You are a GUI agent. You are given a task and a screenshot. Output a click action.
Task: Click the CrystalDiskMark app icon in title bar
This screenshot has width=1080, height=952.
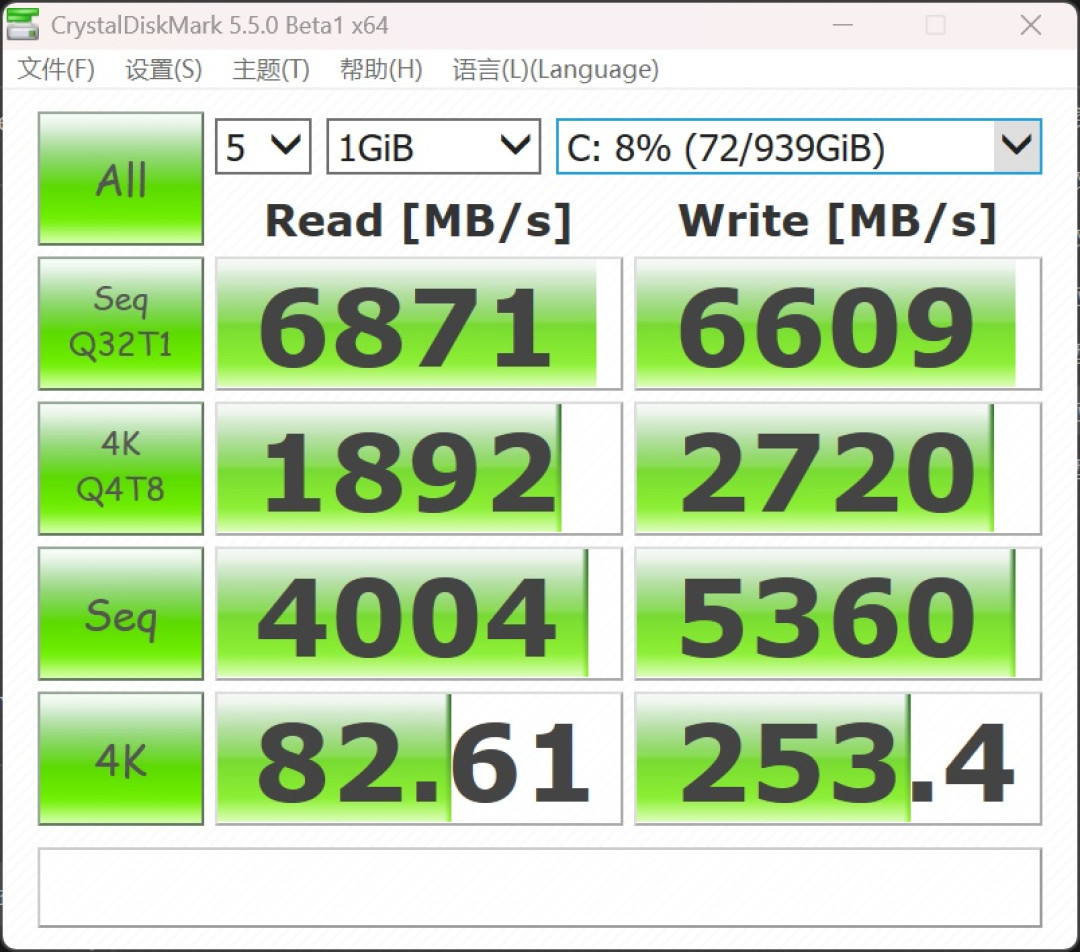coord(22,25)
